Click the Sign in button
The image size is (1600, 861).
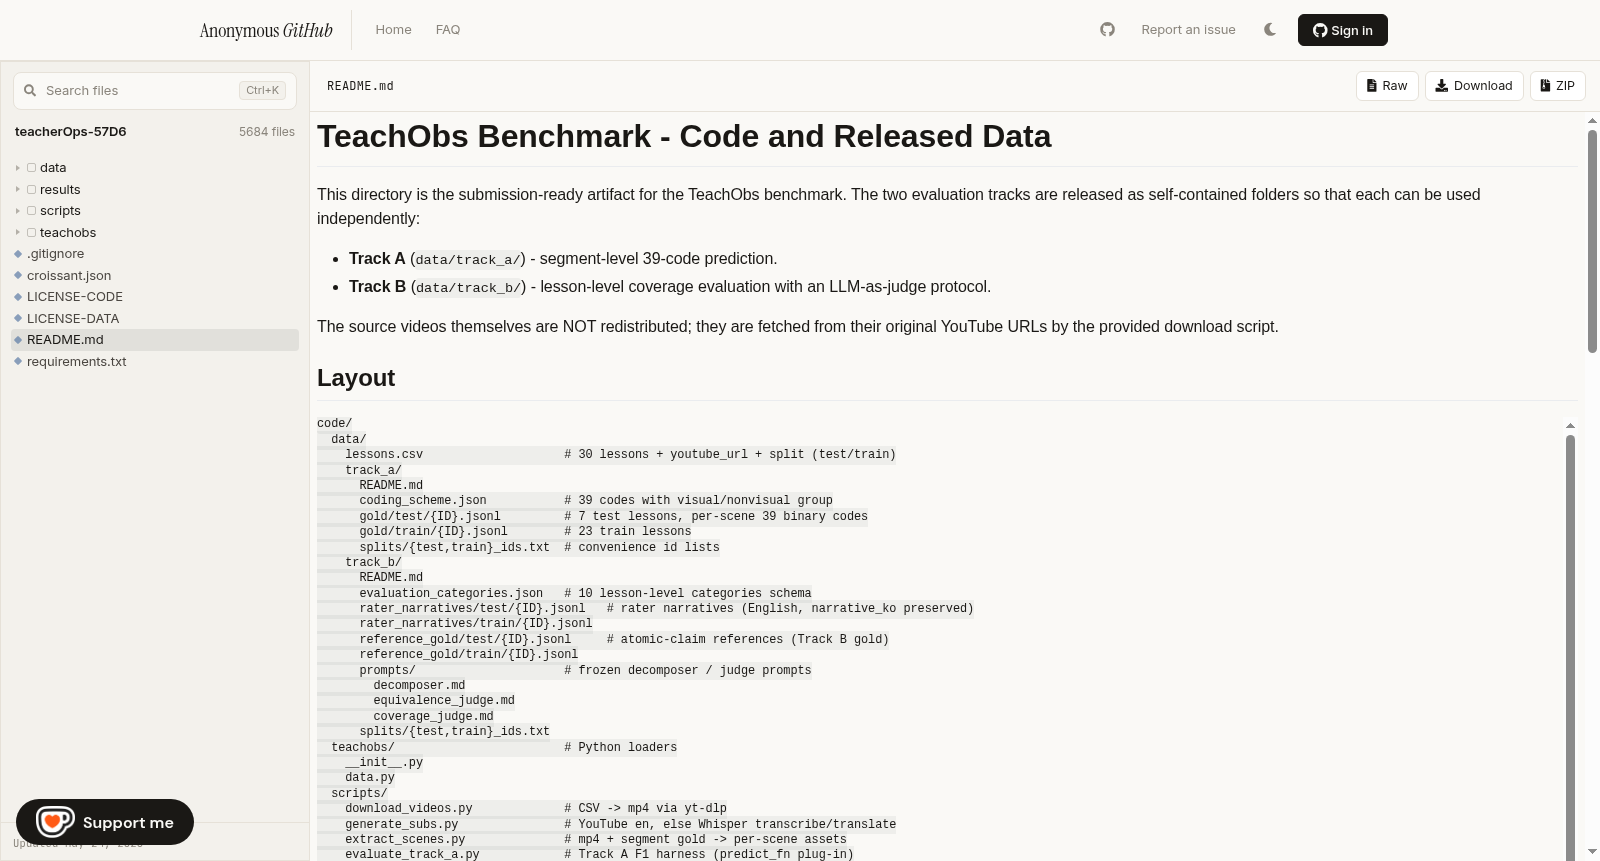(x=1342, y=30)
